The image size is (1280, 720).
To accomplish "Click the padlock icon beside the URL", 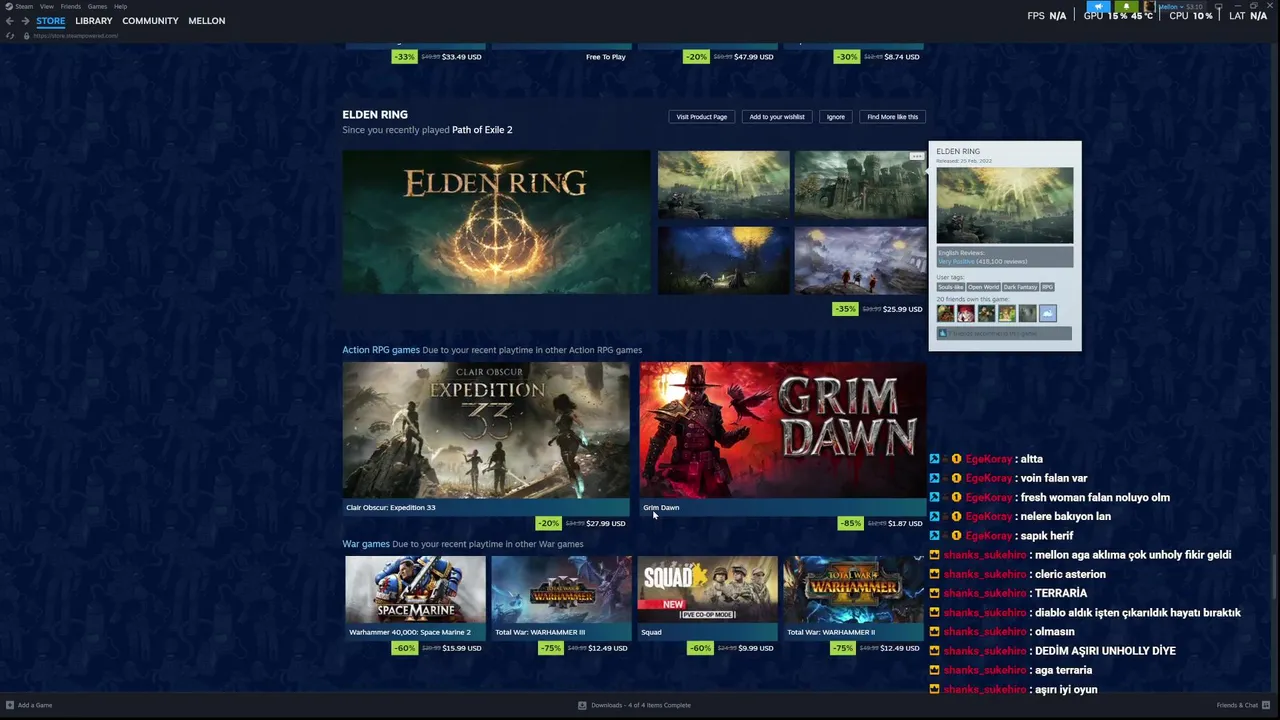I will (x=27, y=36).
